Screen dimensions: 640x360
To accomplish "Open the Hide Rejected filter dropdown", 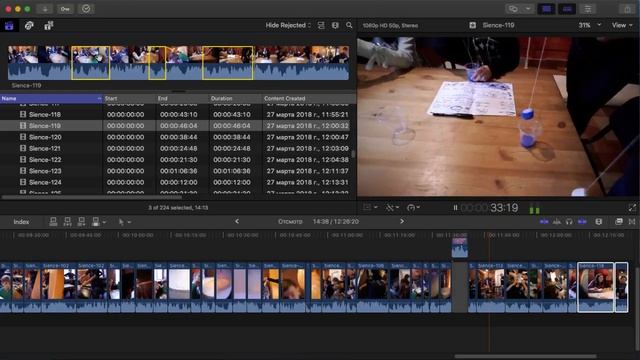I will click(288, 25).
